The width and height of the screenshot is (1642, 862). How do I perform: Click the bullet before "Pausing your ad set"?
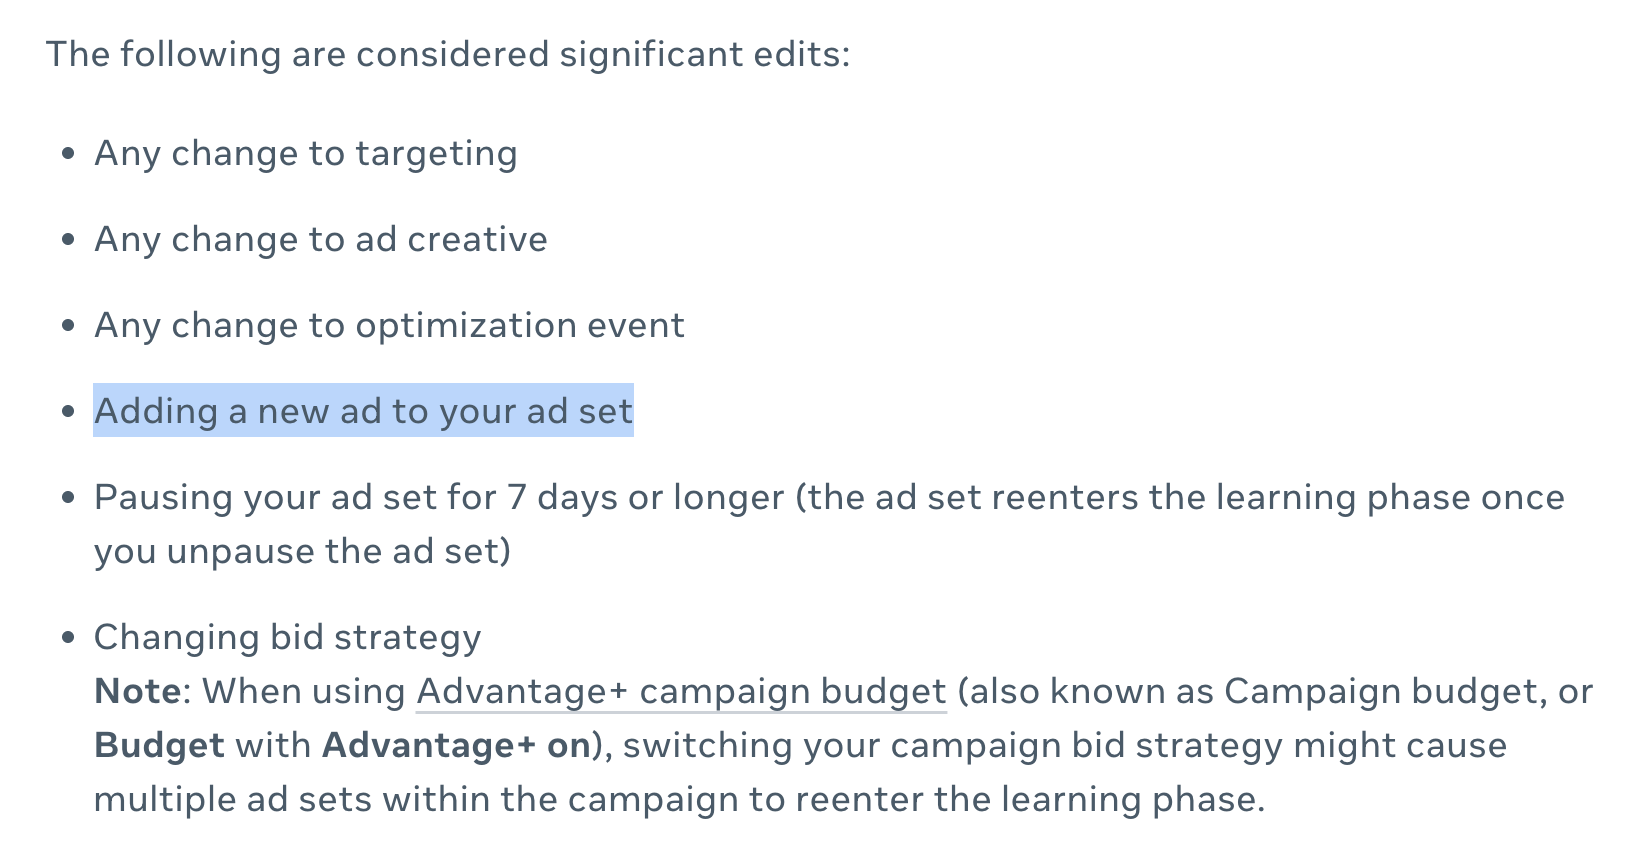coord(68,498)
